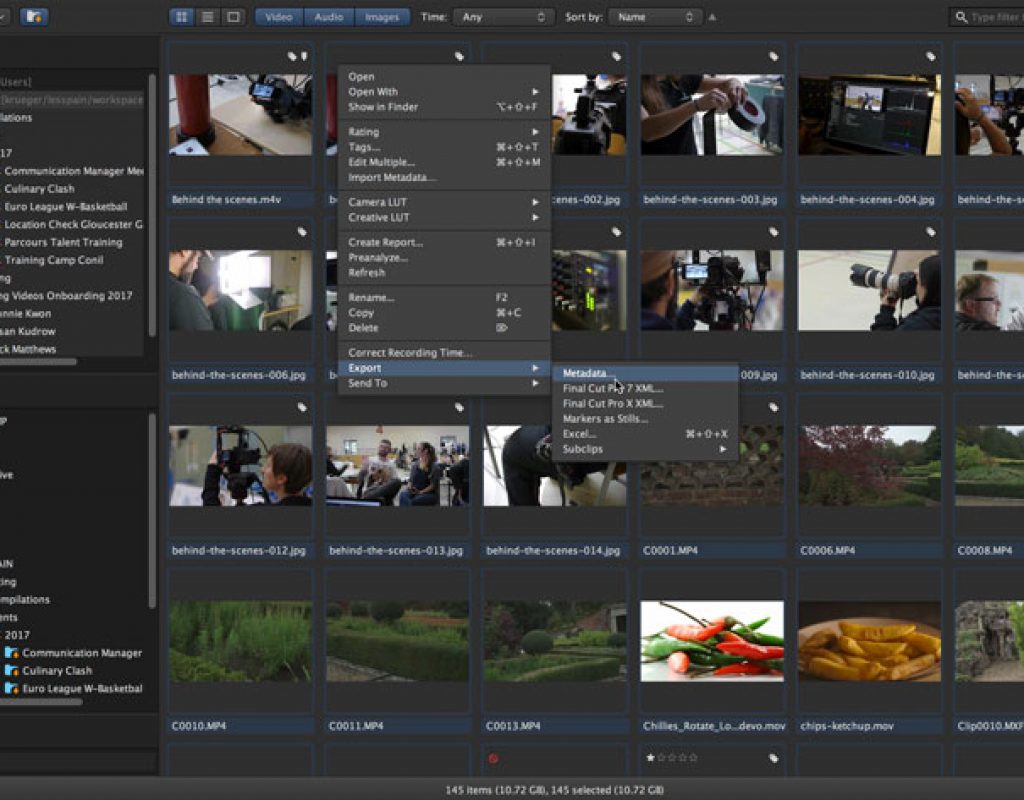Choose Delete in context menu
Viewport: 1024px width, 800px height.
(444, 328)
